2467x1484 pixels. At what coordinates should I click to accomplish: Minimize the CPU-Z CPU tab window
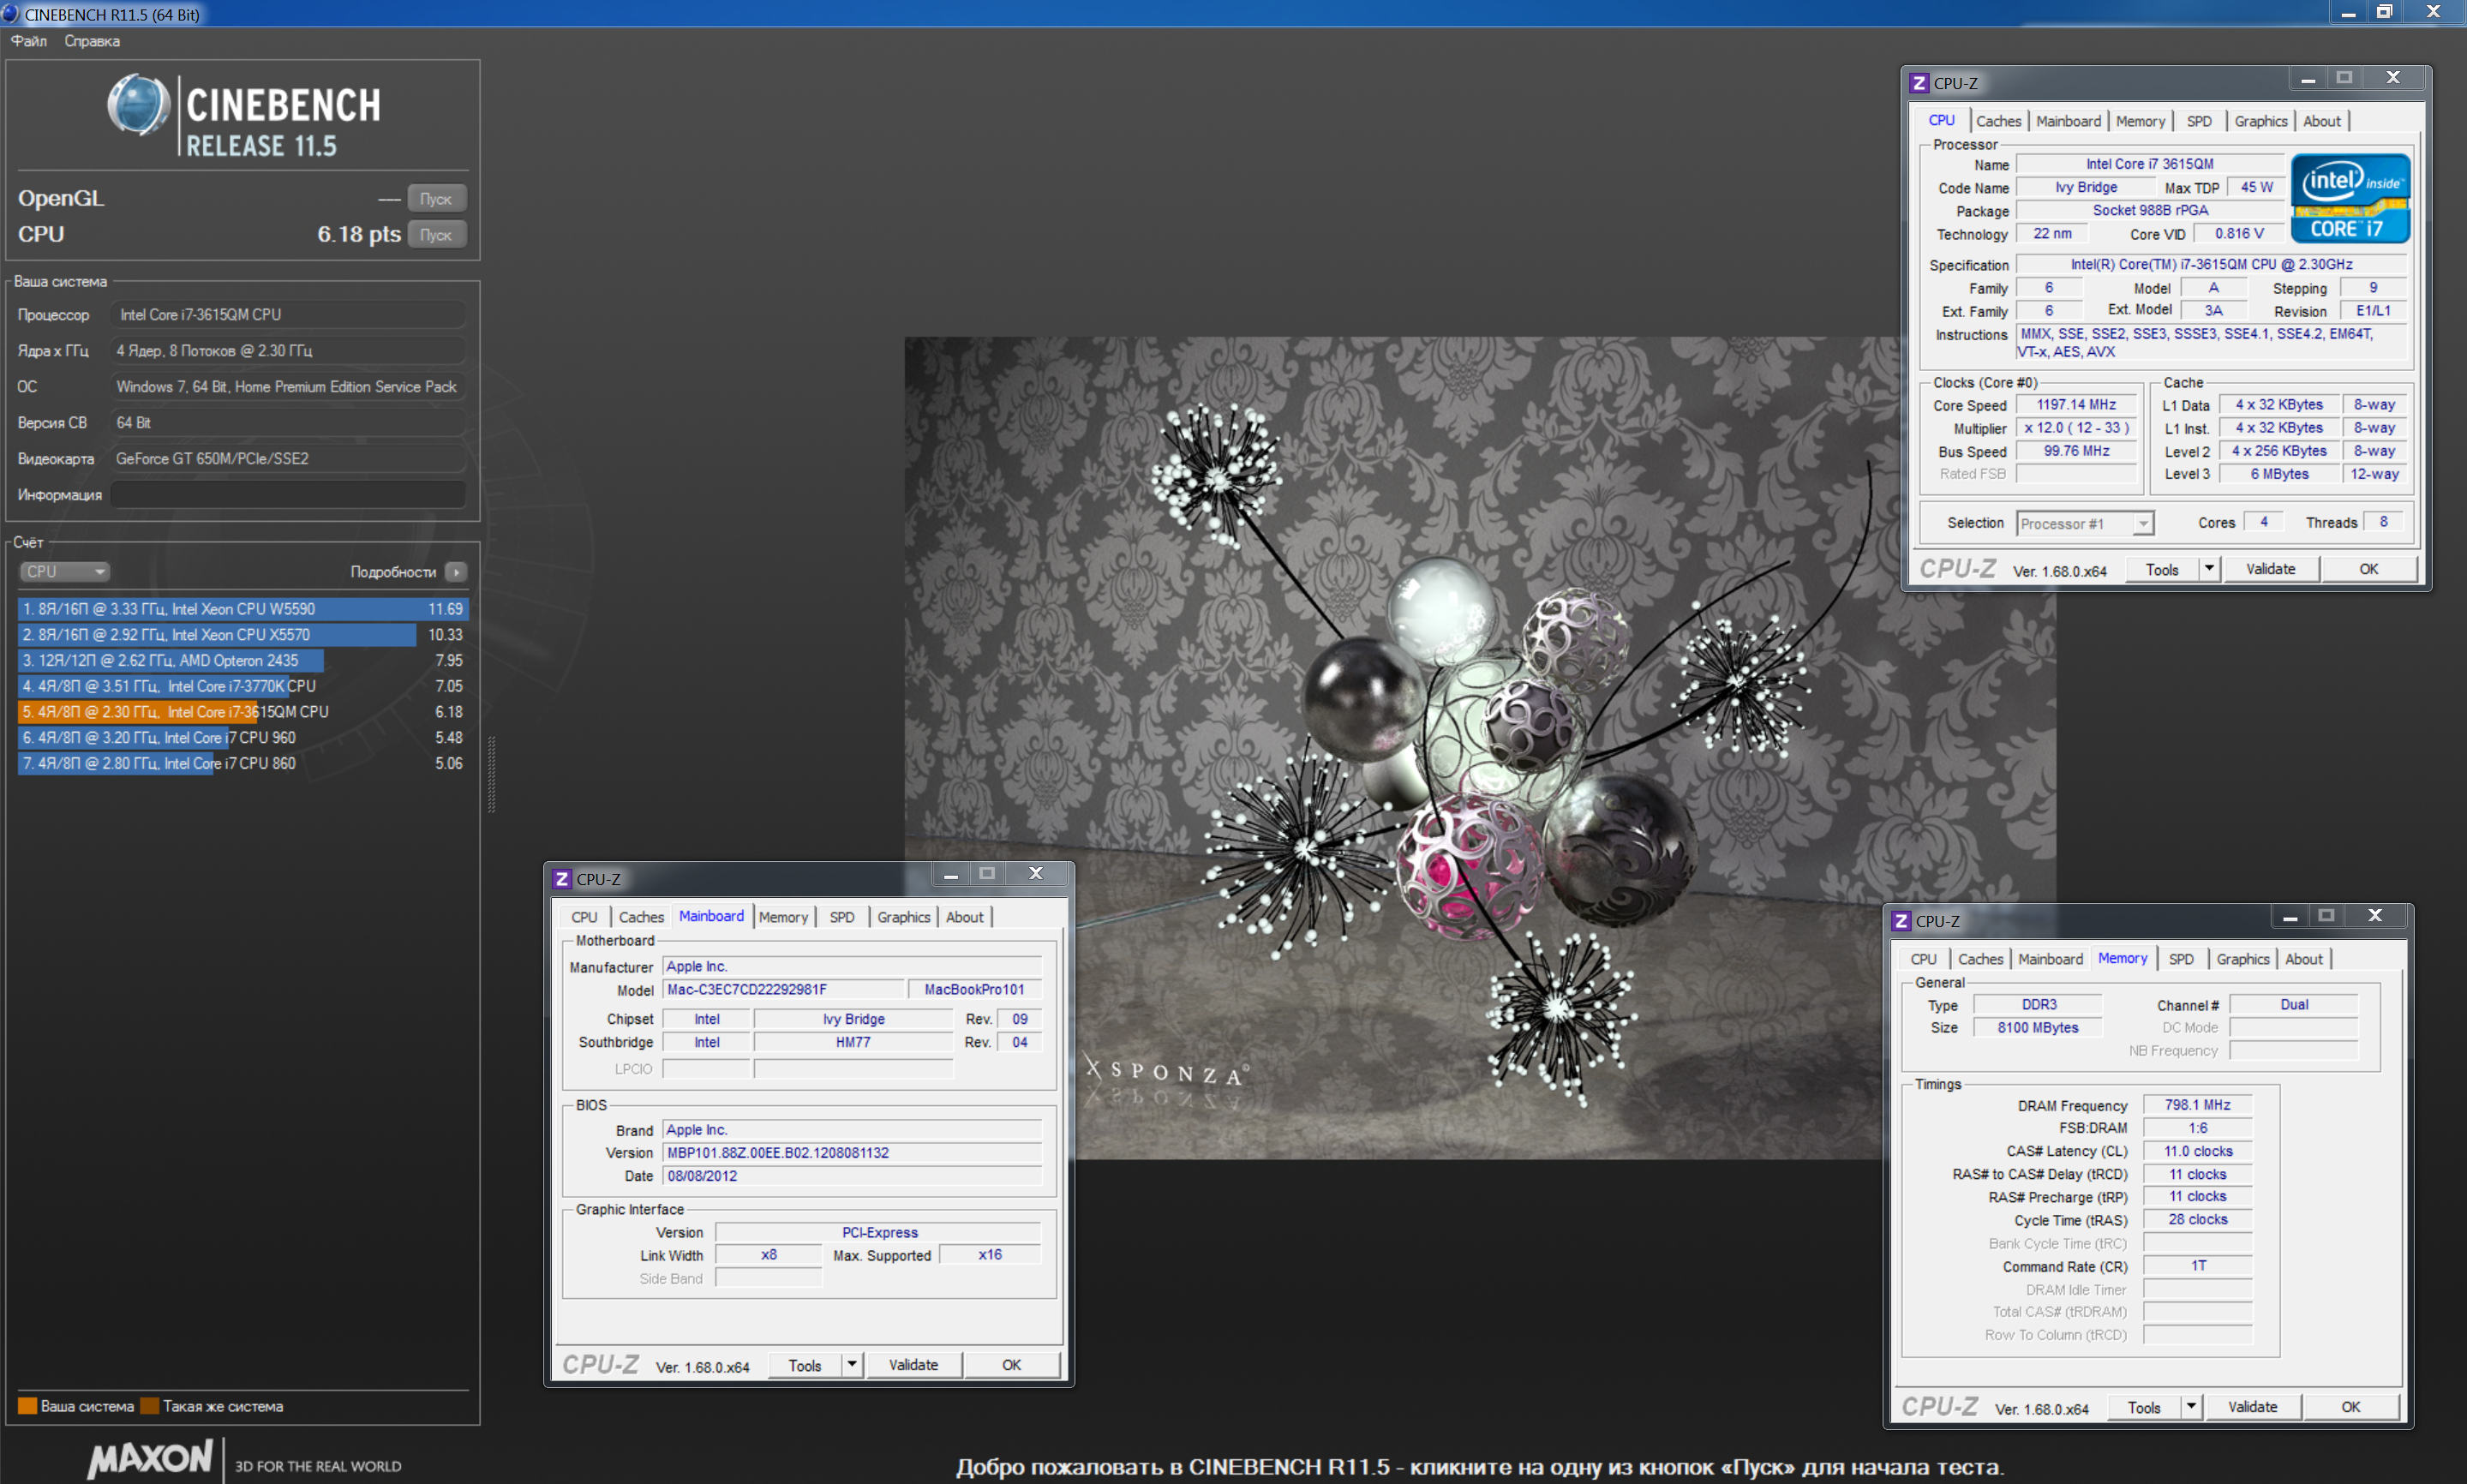[x=2308, y=78]
